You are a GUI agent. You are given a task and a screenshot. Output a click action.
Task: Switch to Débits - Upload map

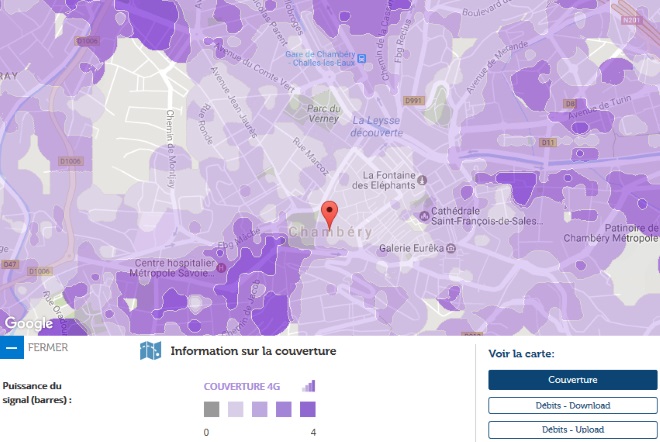pyautogui.click(x=572, y=429)
